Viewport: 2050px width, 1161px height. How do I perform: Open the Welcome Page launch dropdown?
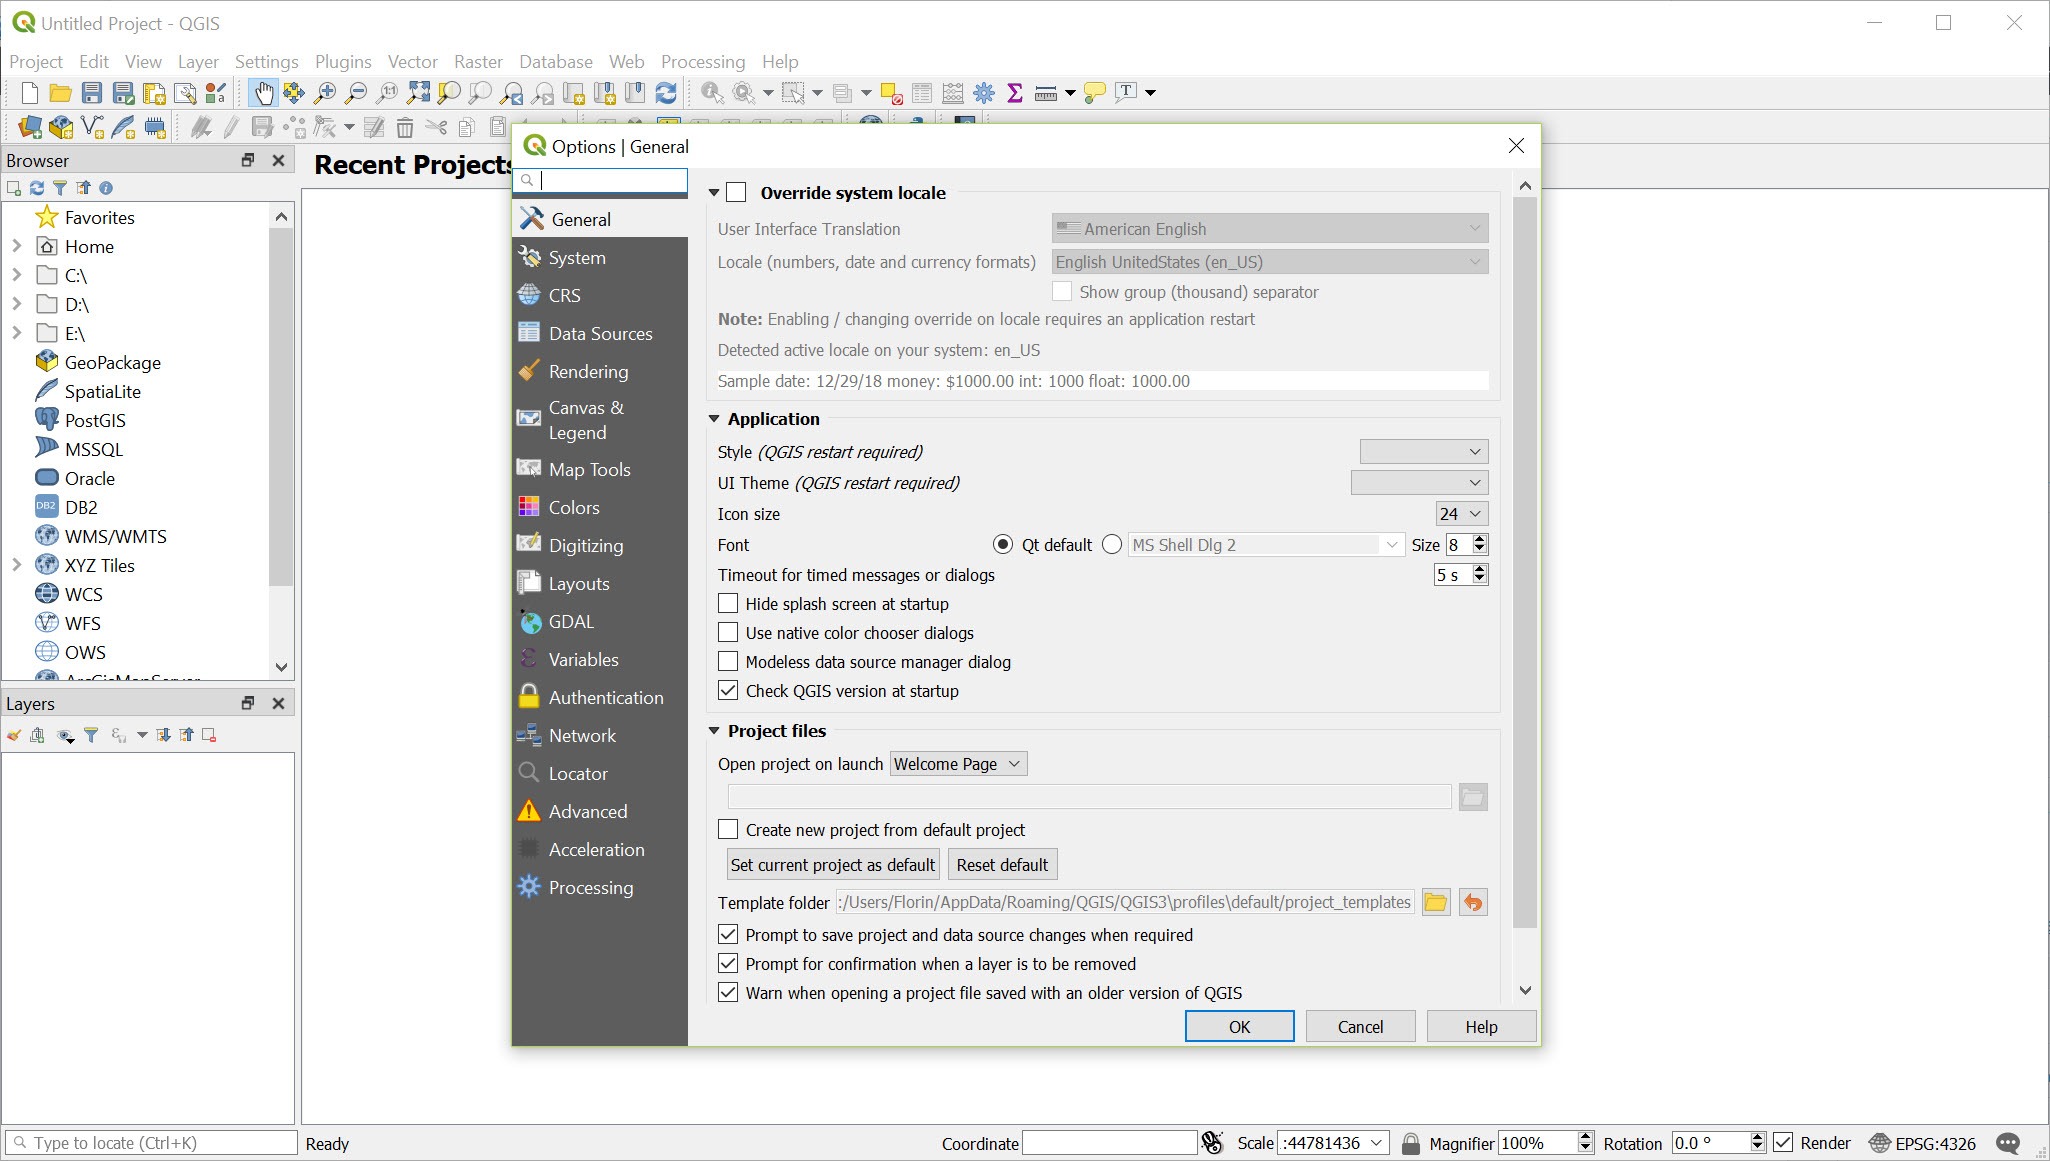click(x=957, y=764)
